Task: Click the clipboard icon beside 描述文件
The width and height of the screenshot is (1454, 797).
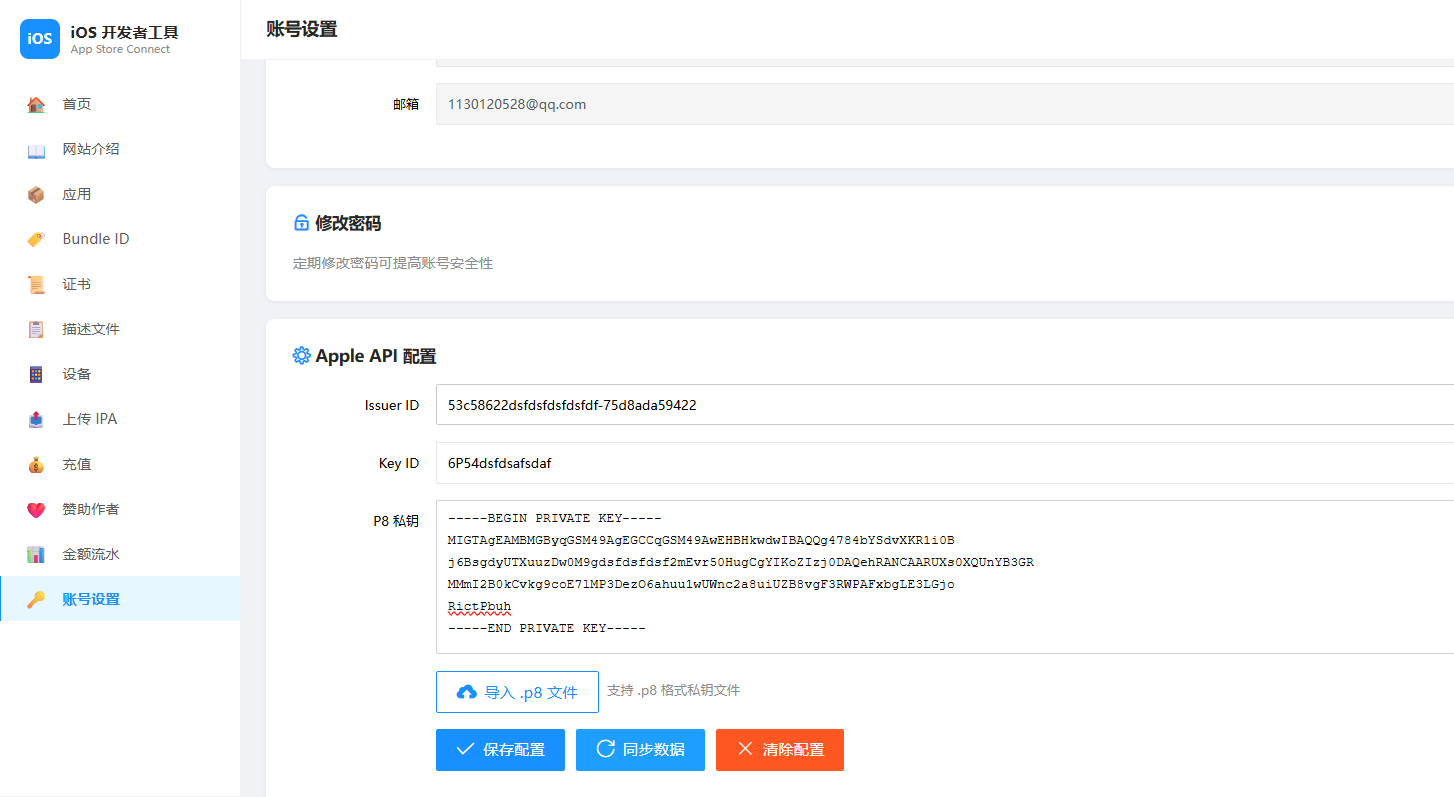Action: 36,330
